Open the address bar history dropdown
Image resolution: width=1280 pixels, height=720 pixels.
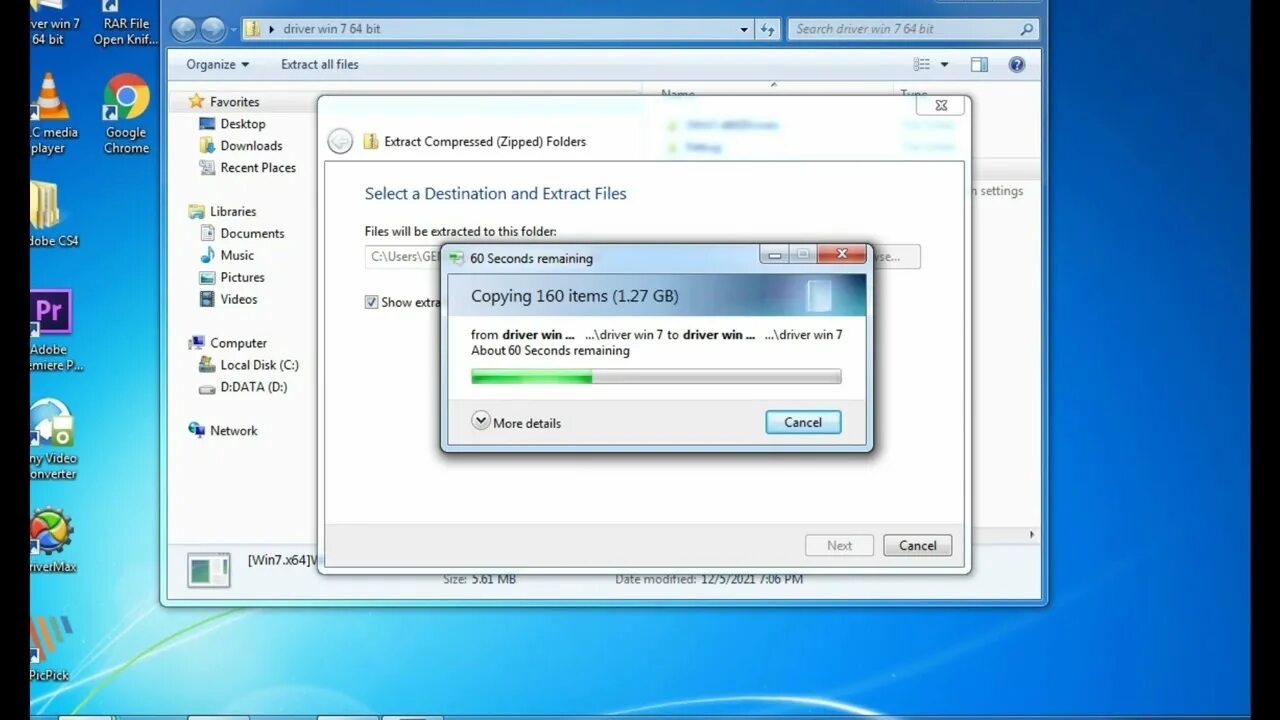[743, 29]
